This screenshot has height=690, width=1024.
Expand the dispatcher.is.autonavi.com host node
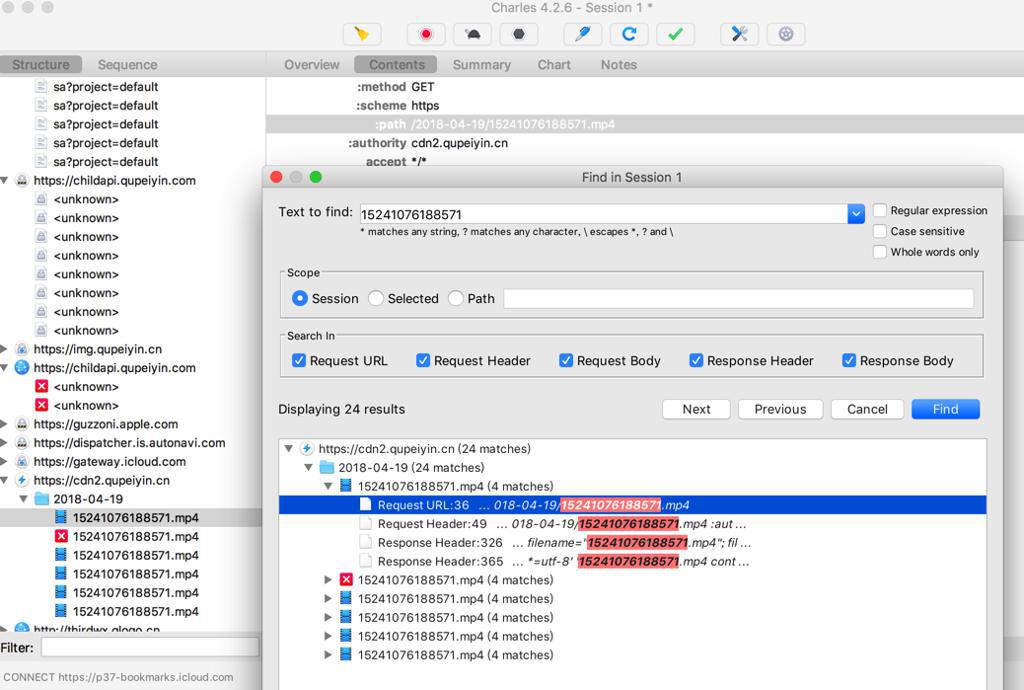(4, 443)
